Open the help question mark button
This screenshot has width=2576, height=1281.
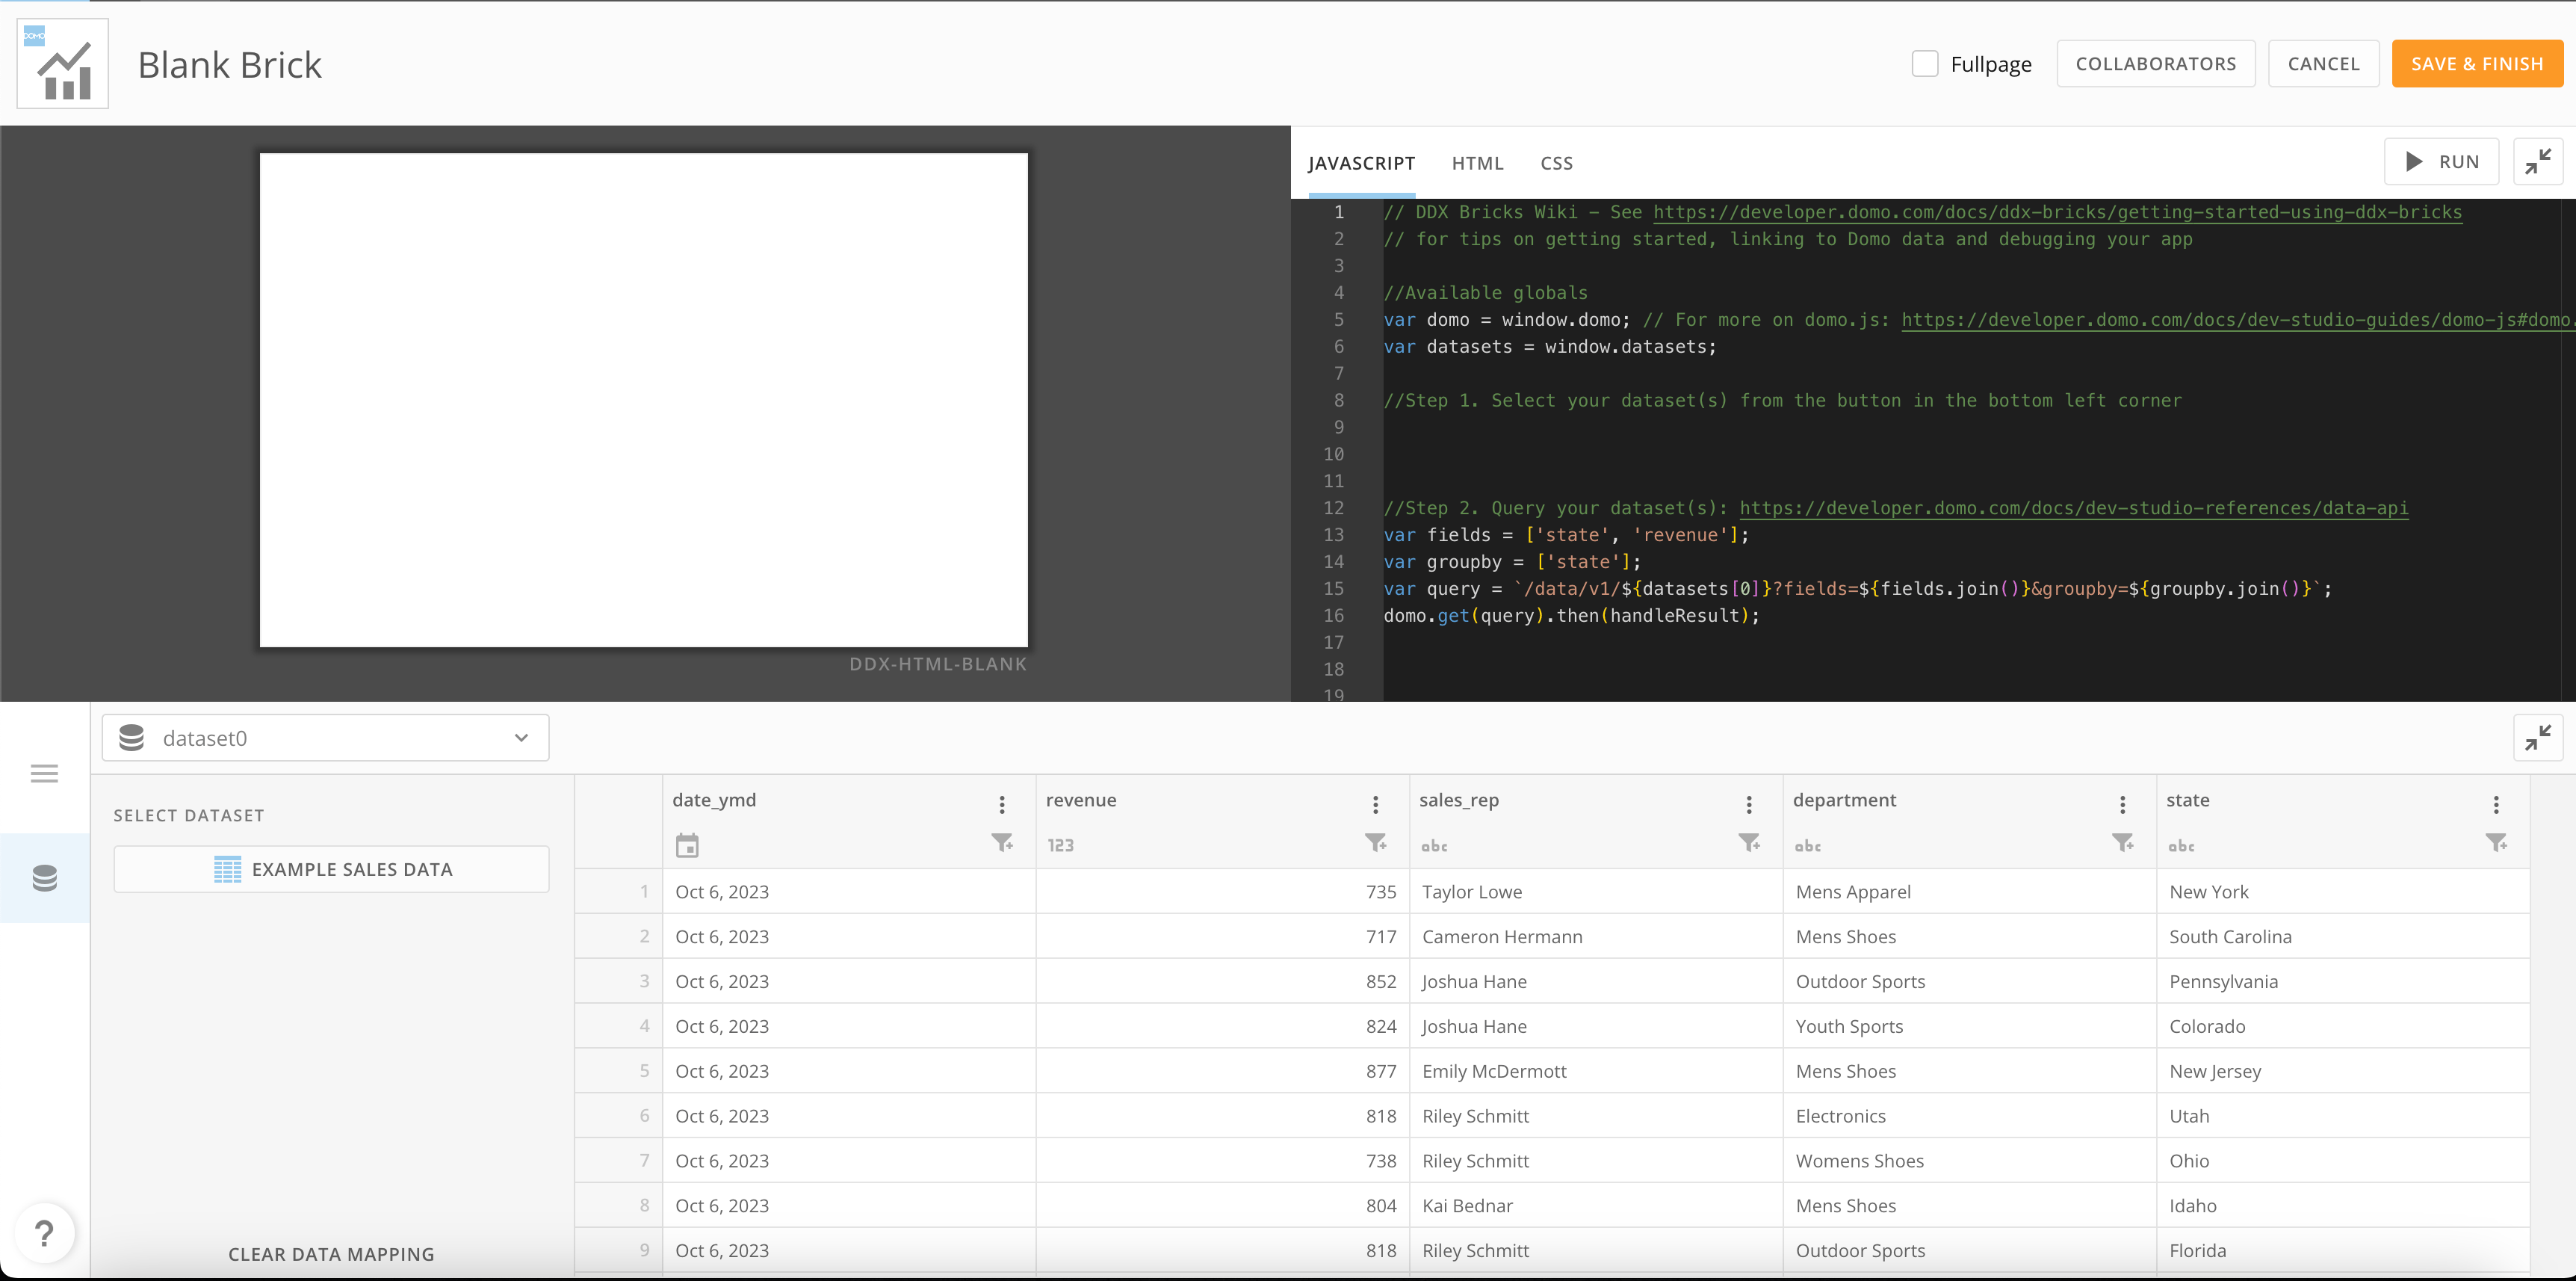(44, 1233)
